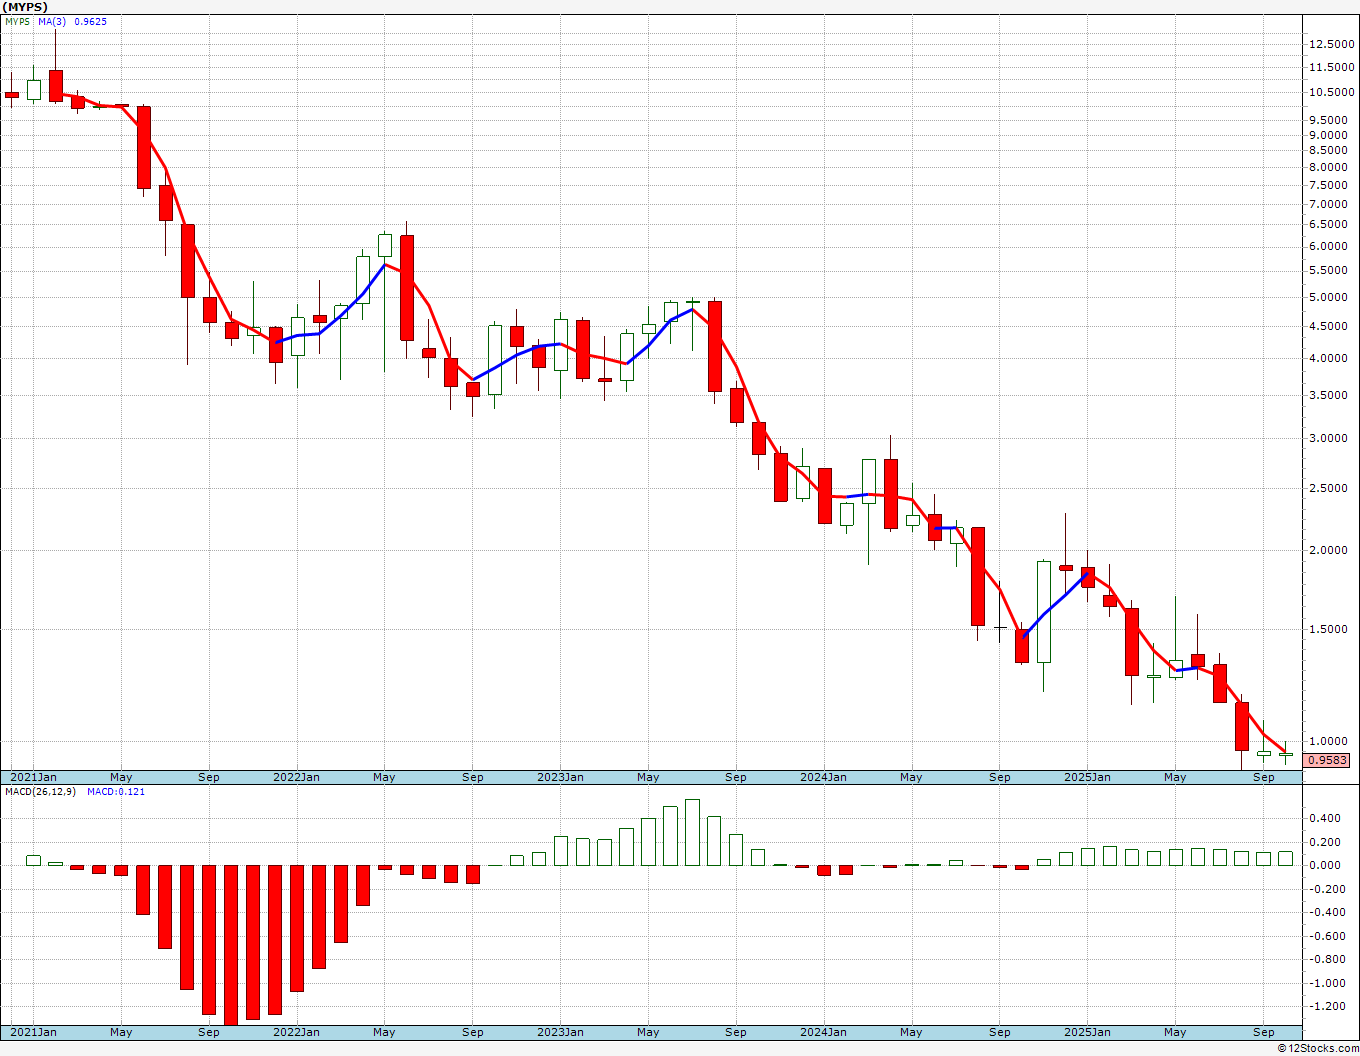This screenshot has width=1360, height=1056.
Task: Click 2023Jan on the MACD panel date axis
Action: pos(560,1032)
